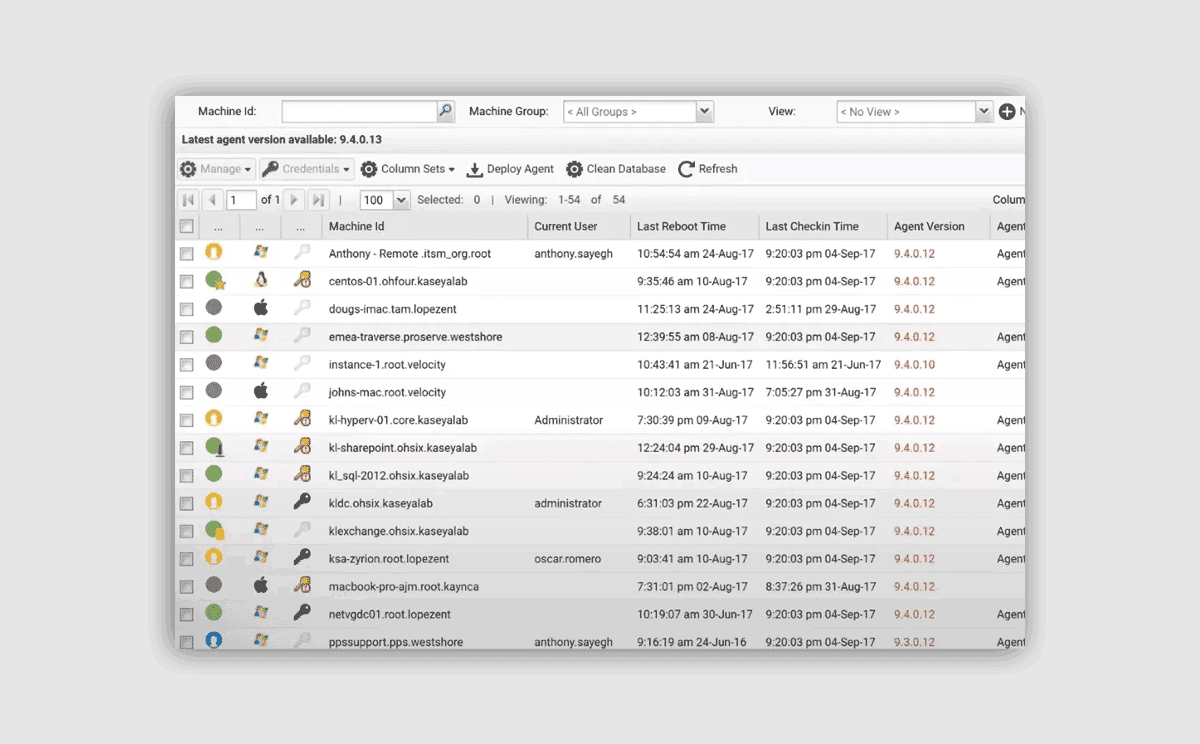Image resolution: width=1200 pixels, height=744 pixels.
Task: Click the credential icon for centos-01 row
Action: coord(302,280)
